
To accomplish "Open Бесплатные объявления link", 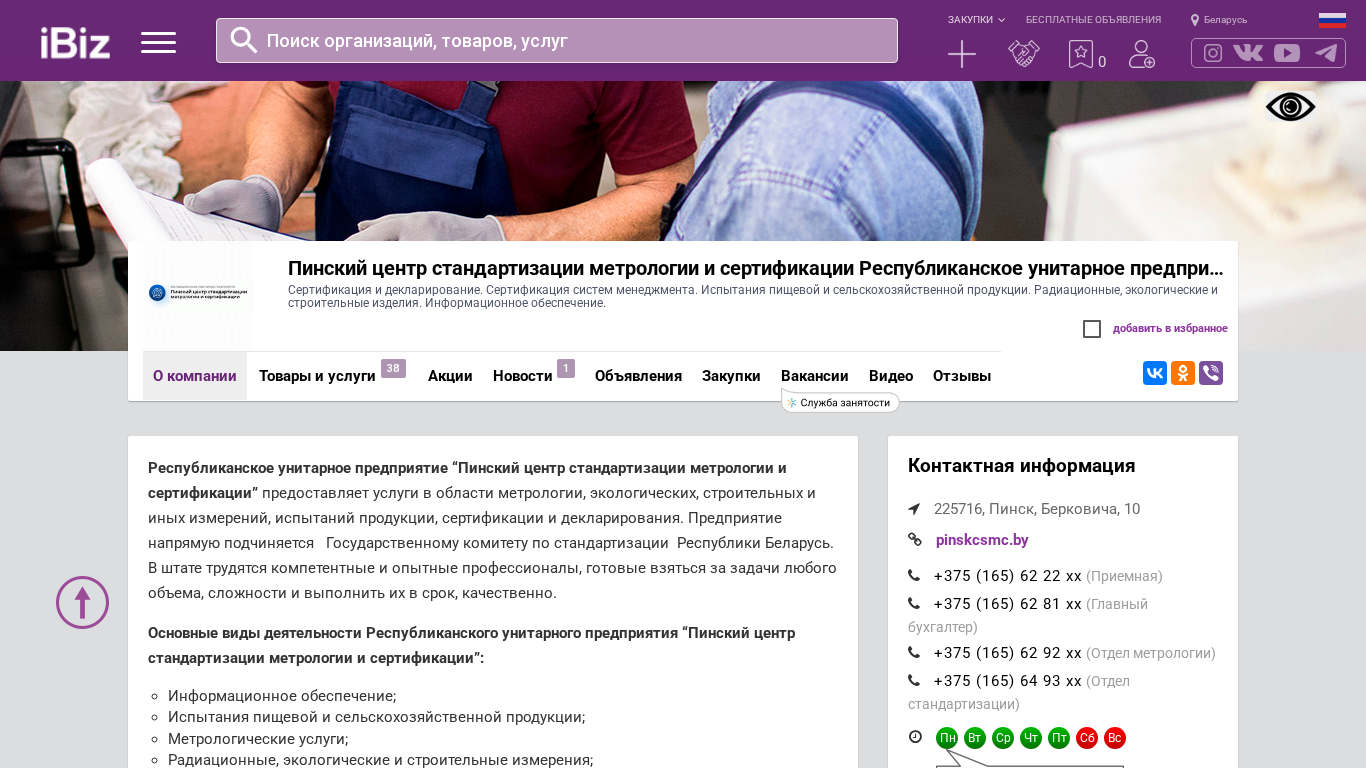I will [x=1093, y=20].
